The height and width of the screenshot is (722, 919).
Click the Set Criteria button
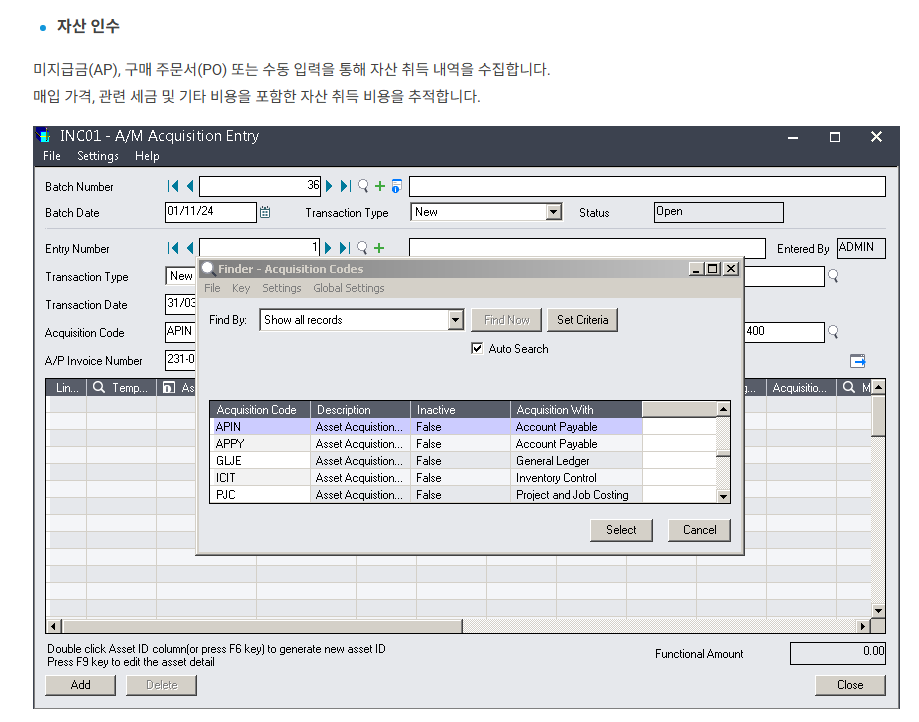point(582,320)
